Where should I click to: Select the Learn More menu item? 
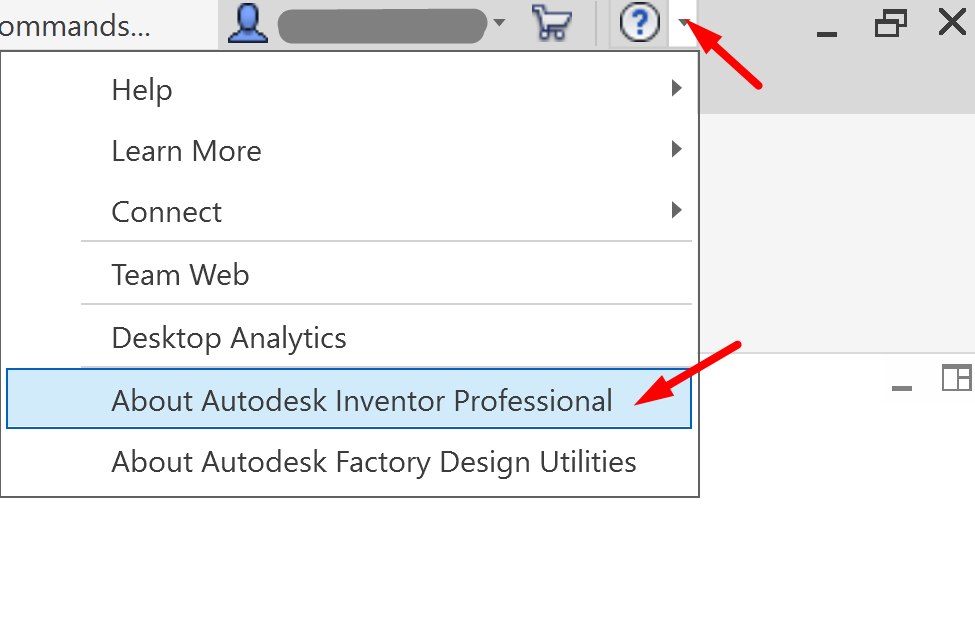(x=186, y=151)
